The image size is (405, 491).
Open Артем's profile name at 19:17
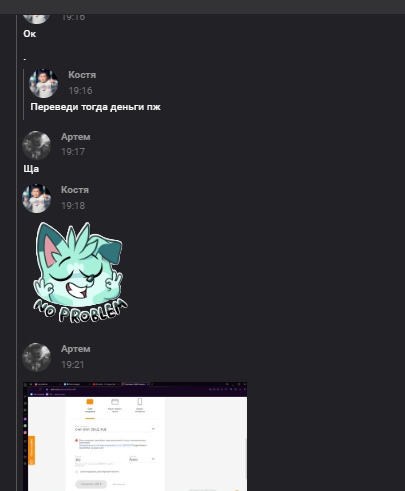pos(75,137)
